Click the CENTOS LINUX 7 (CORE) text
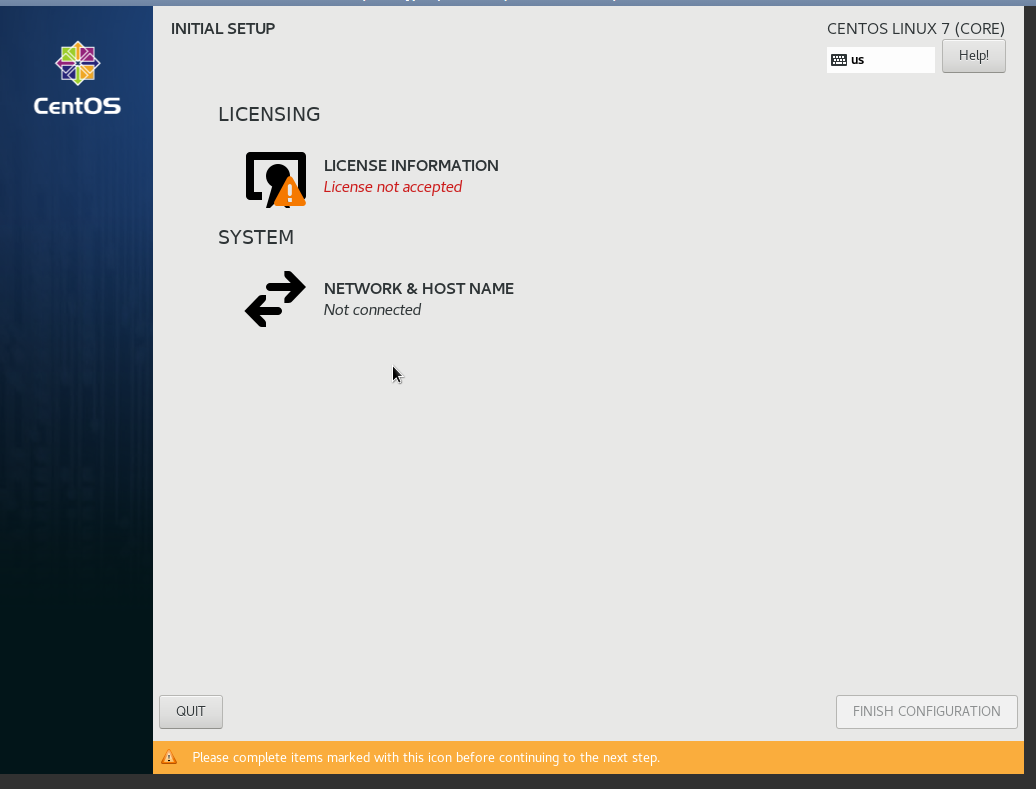 point(916,28)
